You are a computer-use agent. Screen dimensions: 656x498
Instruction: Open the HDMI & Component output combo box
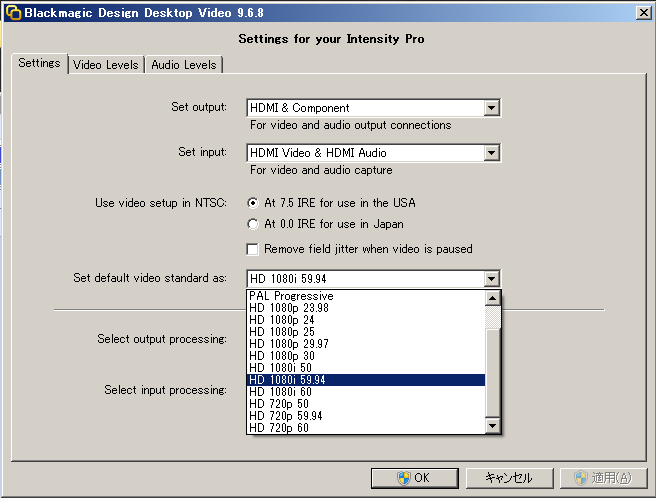point(373,108)
